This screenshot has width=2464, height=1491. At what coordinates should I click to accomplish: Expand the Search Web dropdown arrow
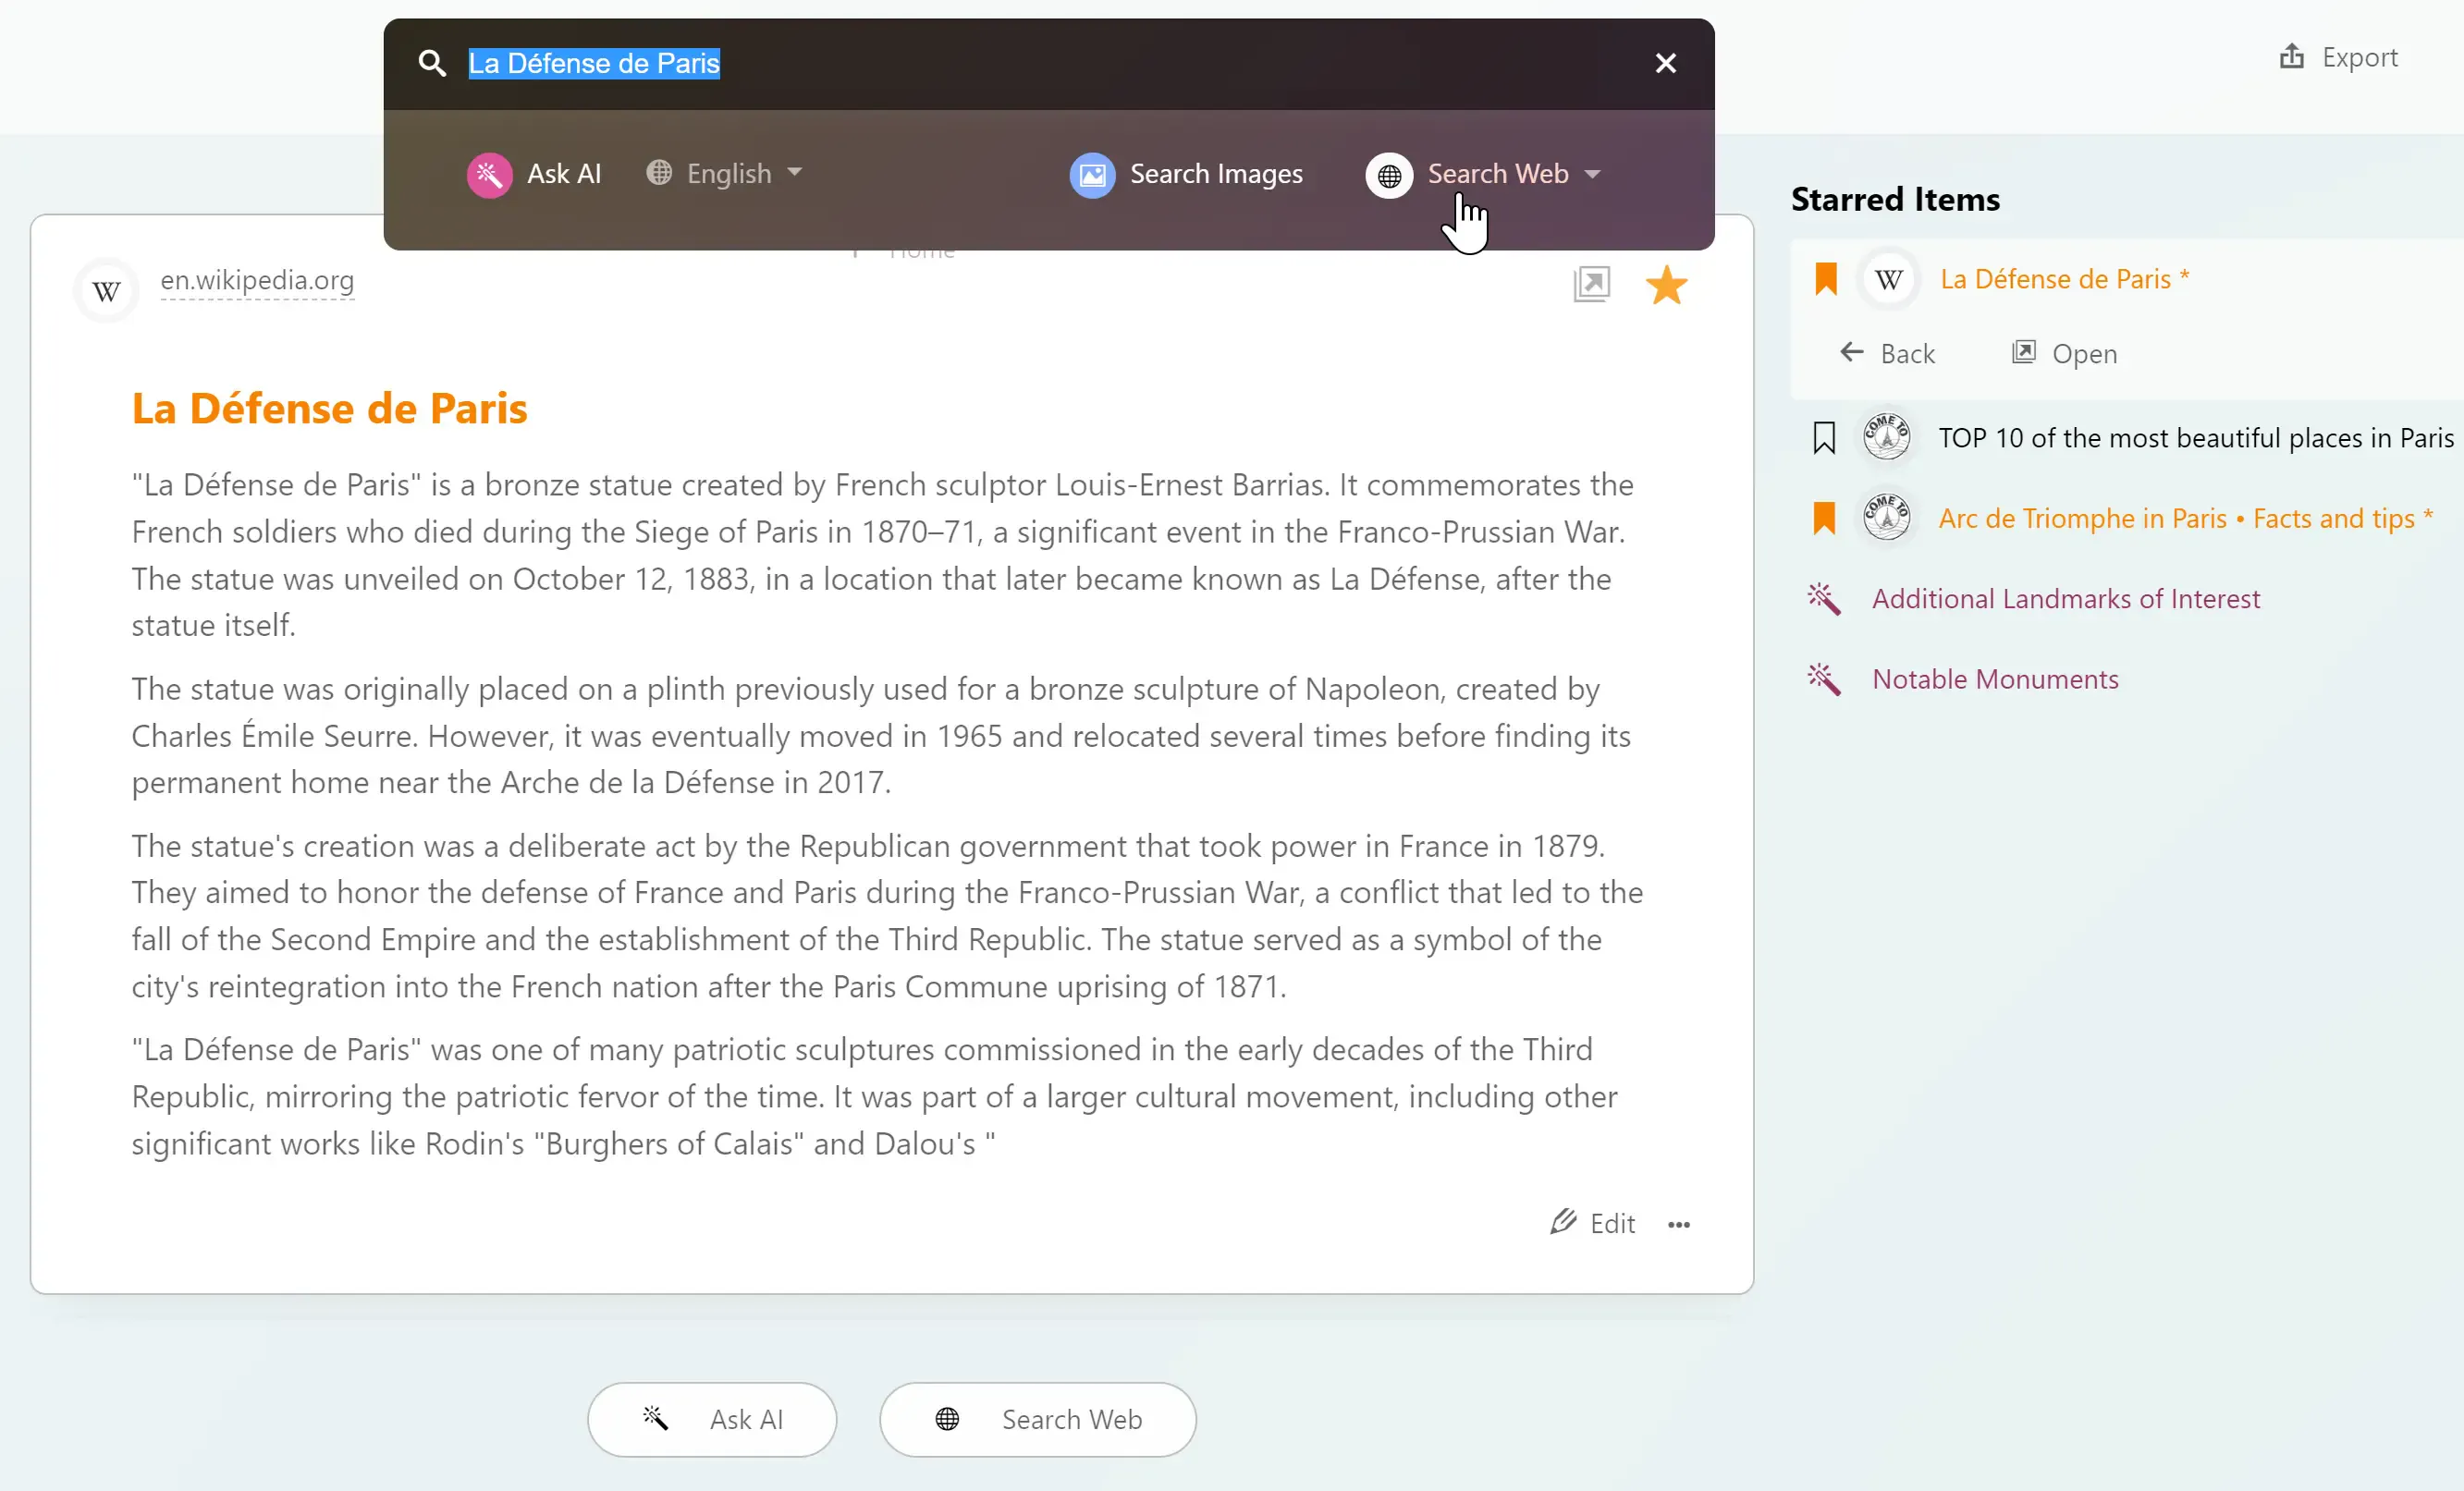click(1593, 174)
